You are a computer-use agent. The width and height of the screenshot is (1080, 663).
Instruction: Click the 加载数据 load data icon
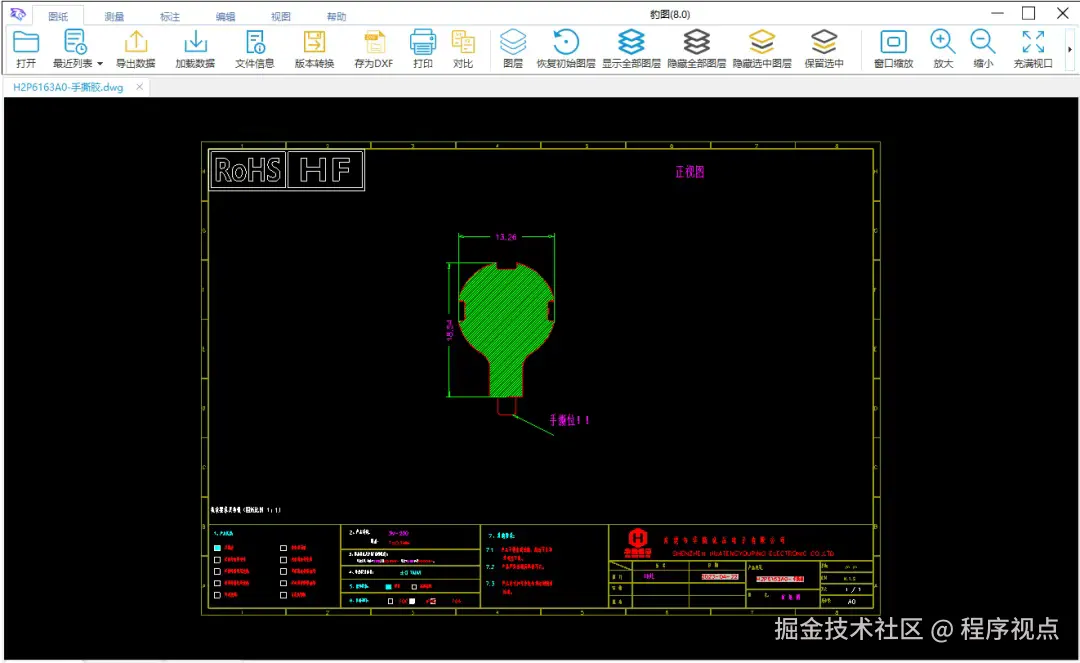pyautogui.click(x=195, y=42)
